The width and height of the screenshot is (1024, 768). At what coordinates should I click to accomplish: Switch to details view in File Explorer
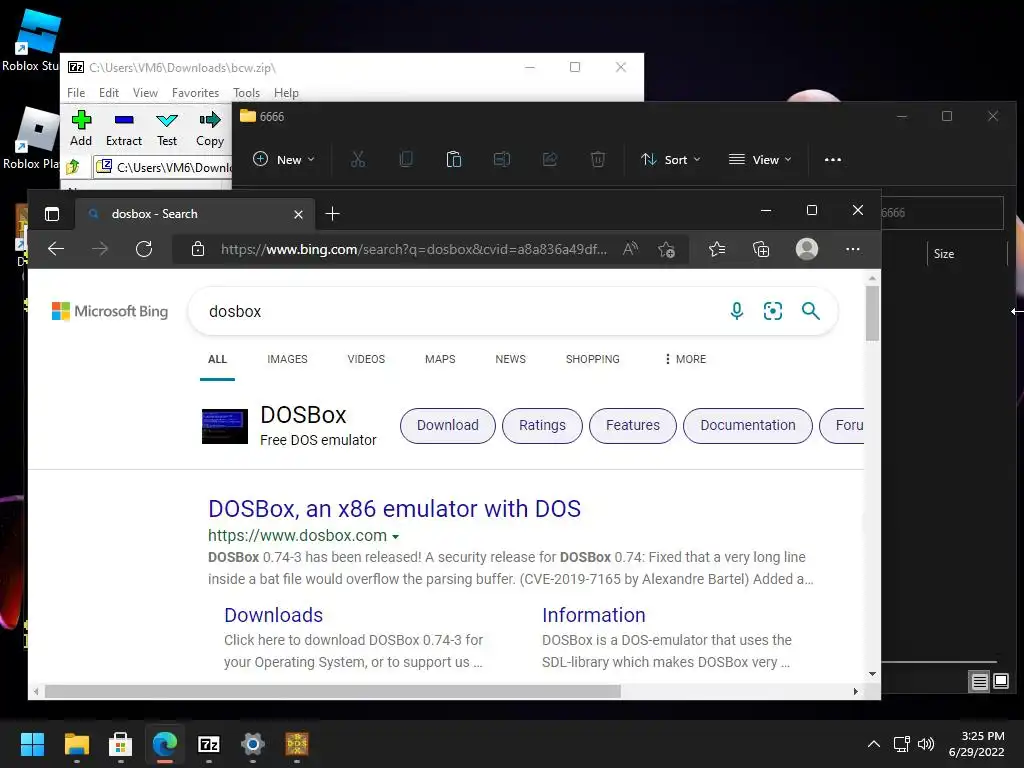tap(980, 682)
